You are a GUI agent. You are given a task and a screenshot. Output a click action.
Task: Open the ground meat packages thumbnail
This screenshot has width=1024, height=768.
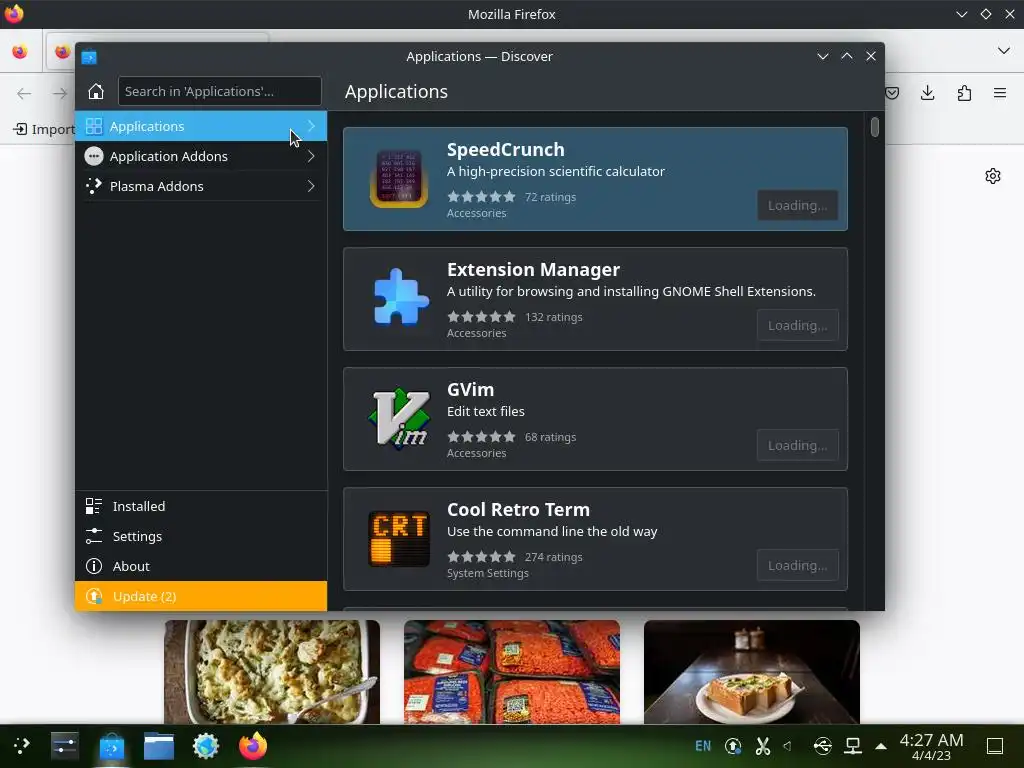click(512, 672)
